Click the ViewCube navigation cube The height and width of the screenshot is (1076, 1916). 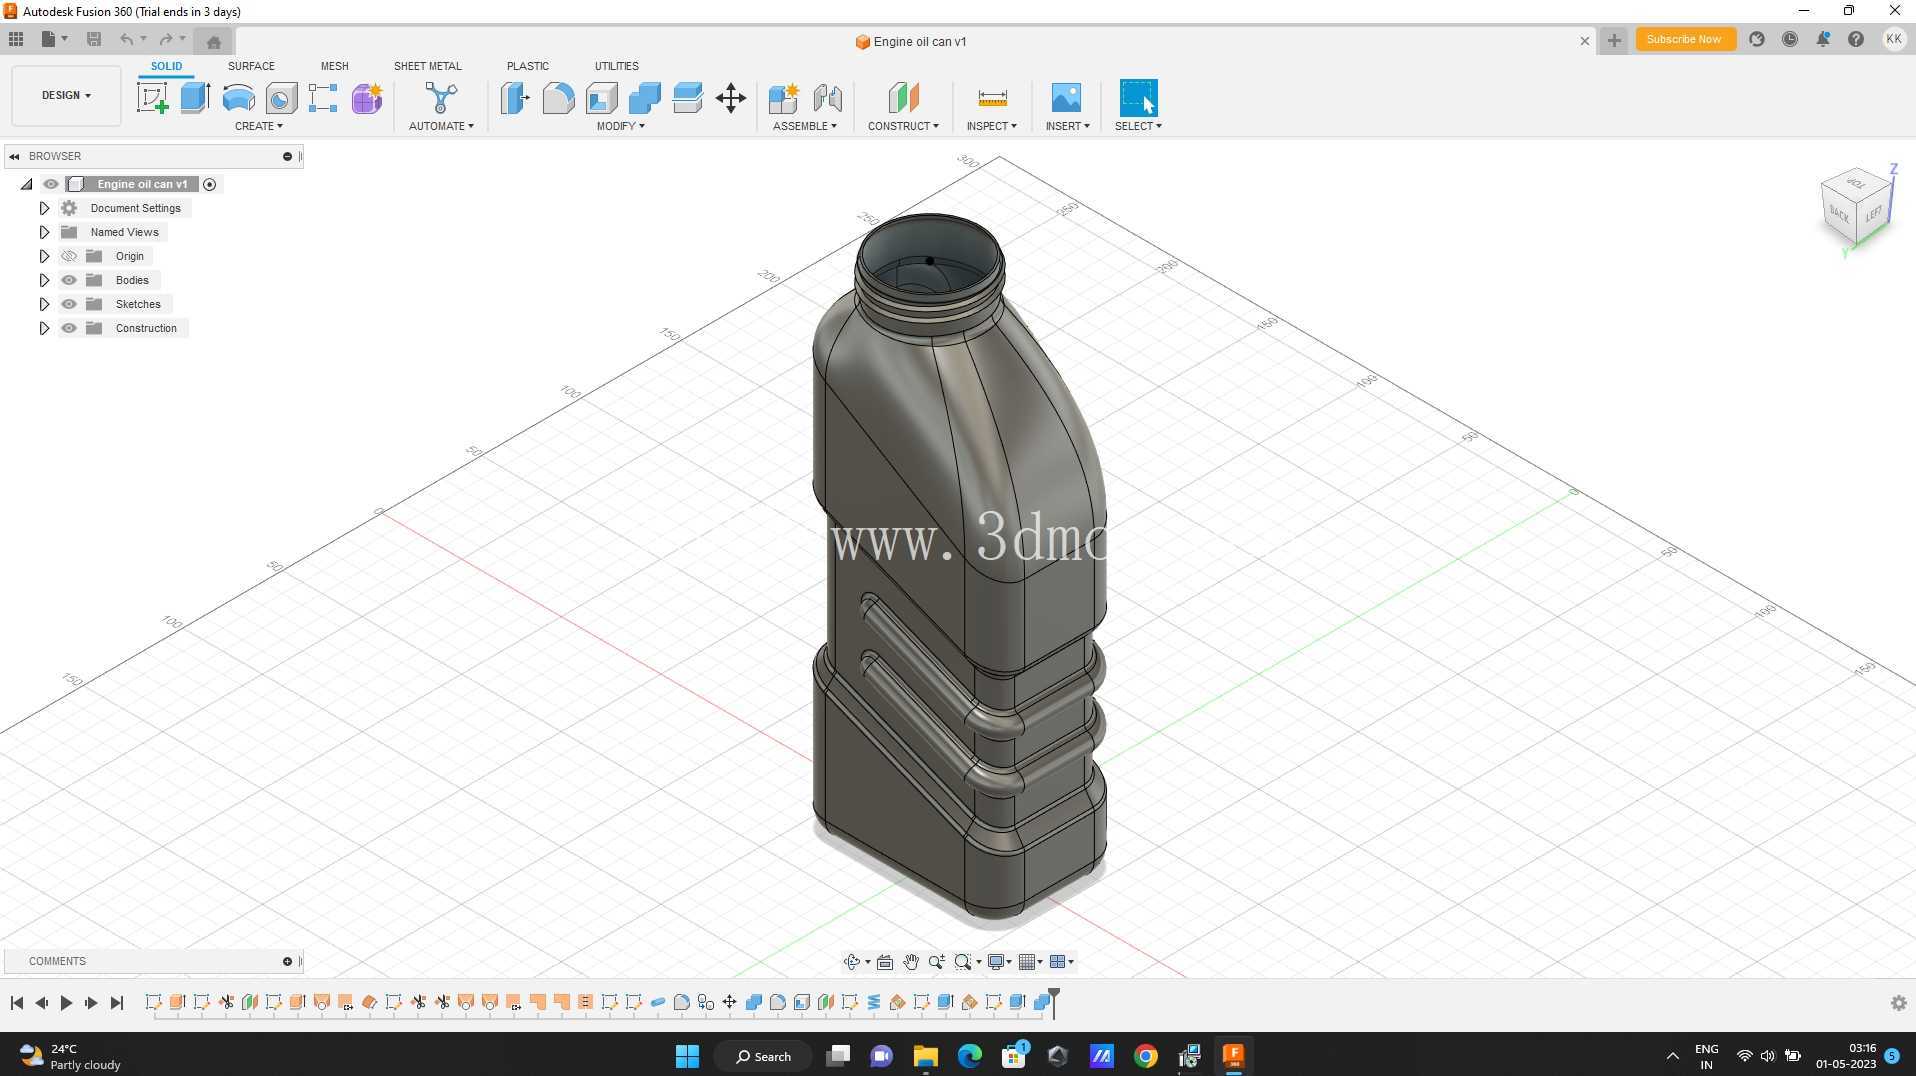pyautogui.click(x=1858, y=205)
